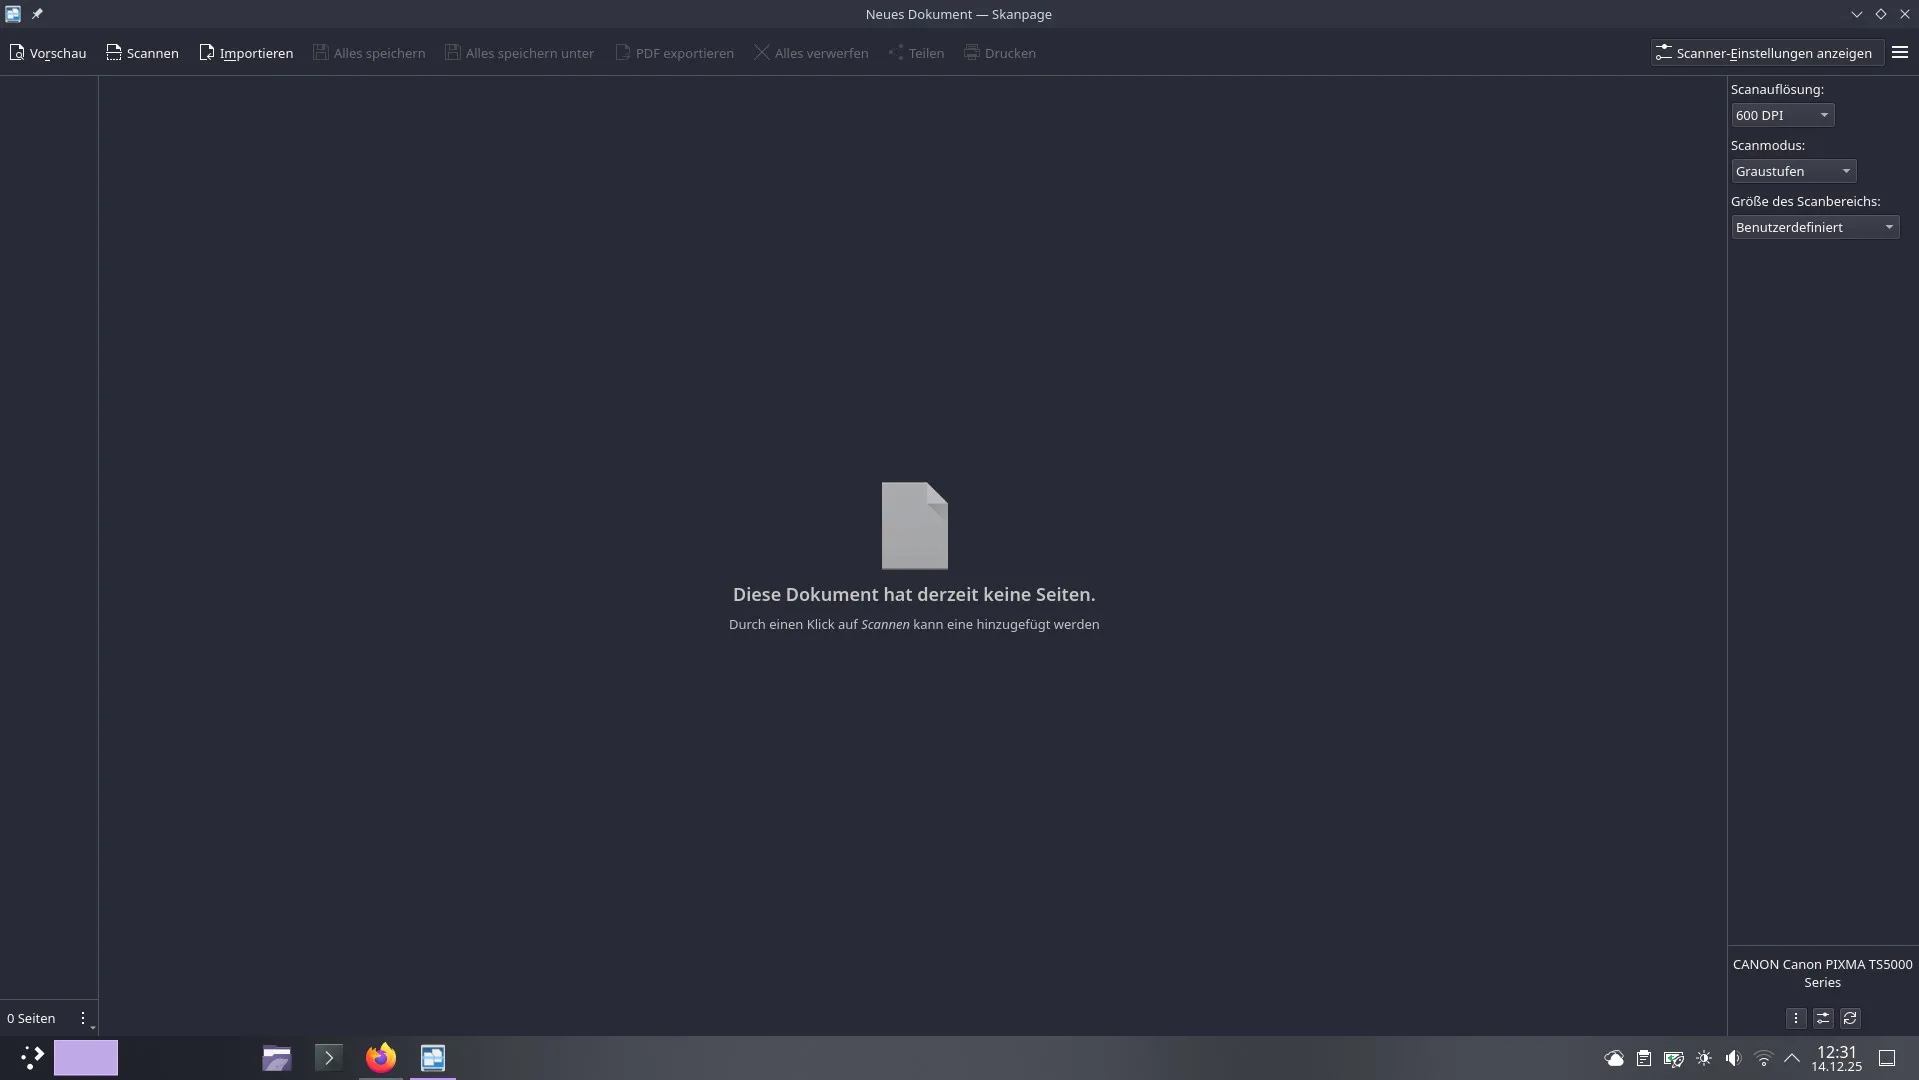Open the page list three-dot menu
Image resolution: width=1919 pixels, height=1080 pixels.
point(83,1018)
